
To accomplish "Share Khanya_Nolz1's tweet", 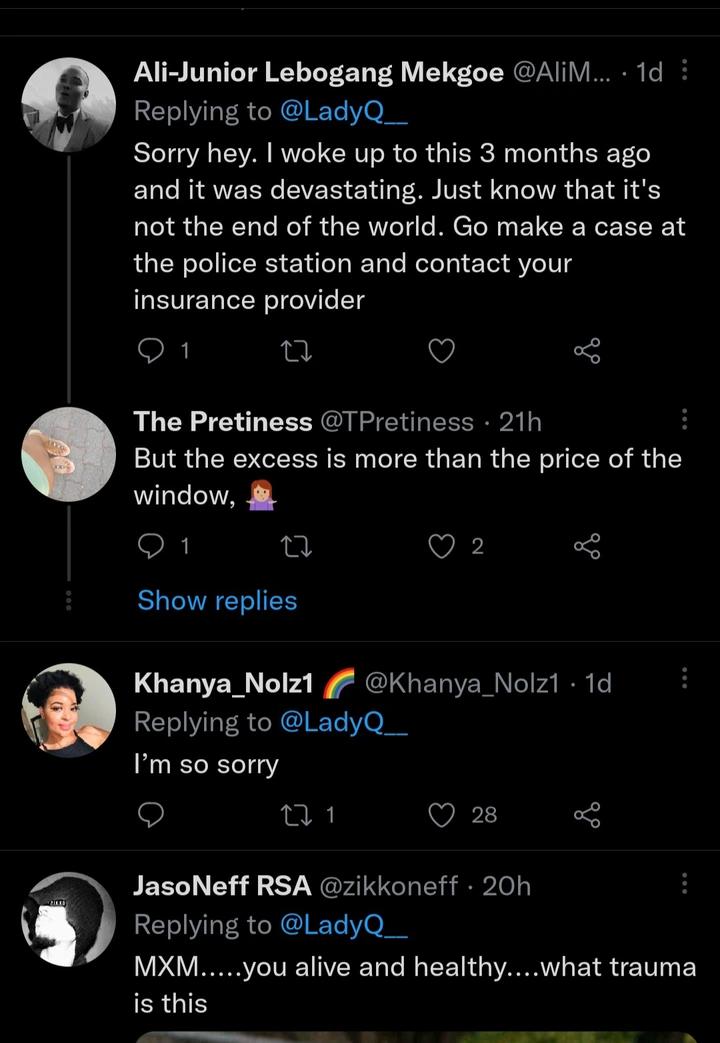I will 587,815.
